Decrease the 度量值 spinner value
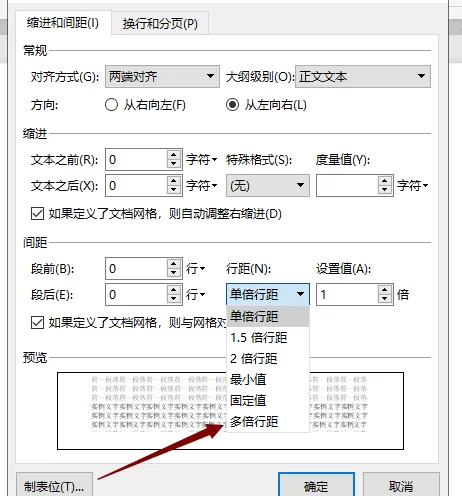This screenshot has width=462, height=496. point(385,190)
